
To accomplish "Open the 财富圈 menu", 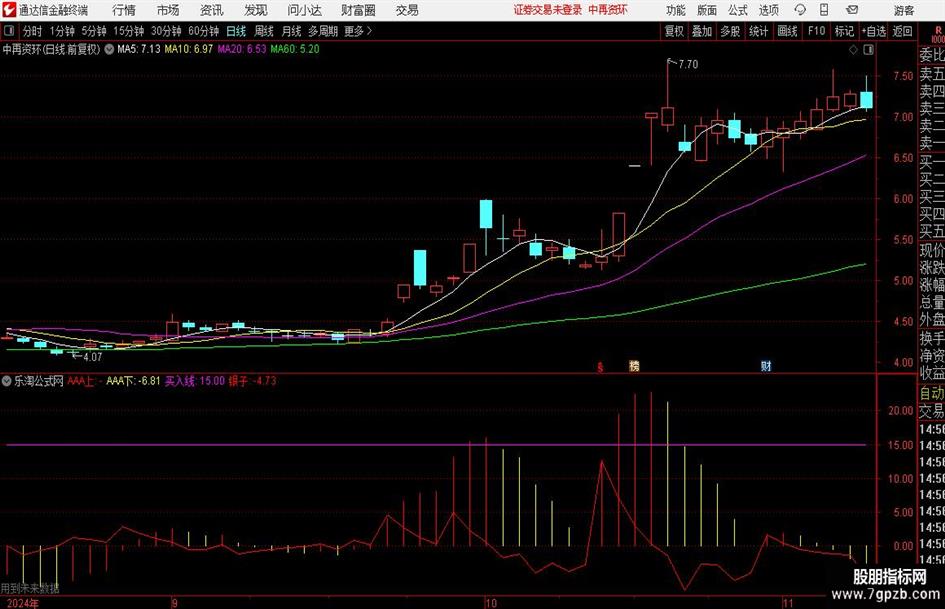I will [358, 10].
